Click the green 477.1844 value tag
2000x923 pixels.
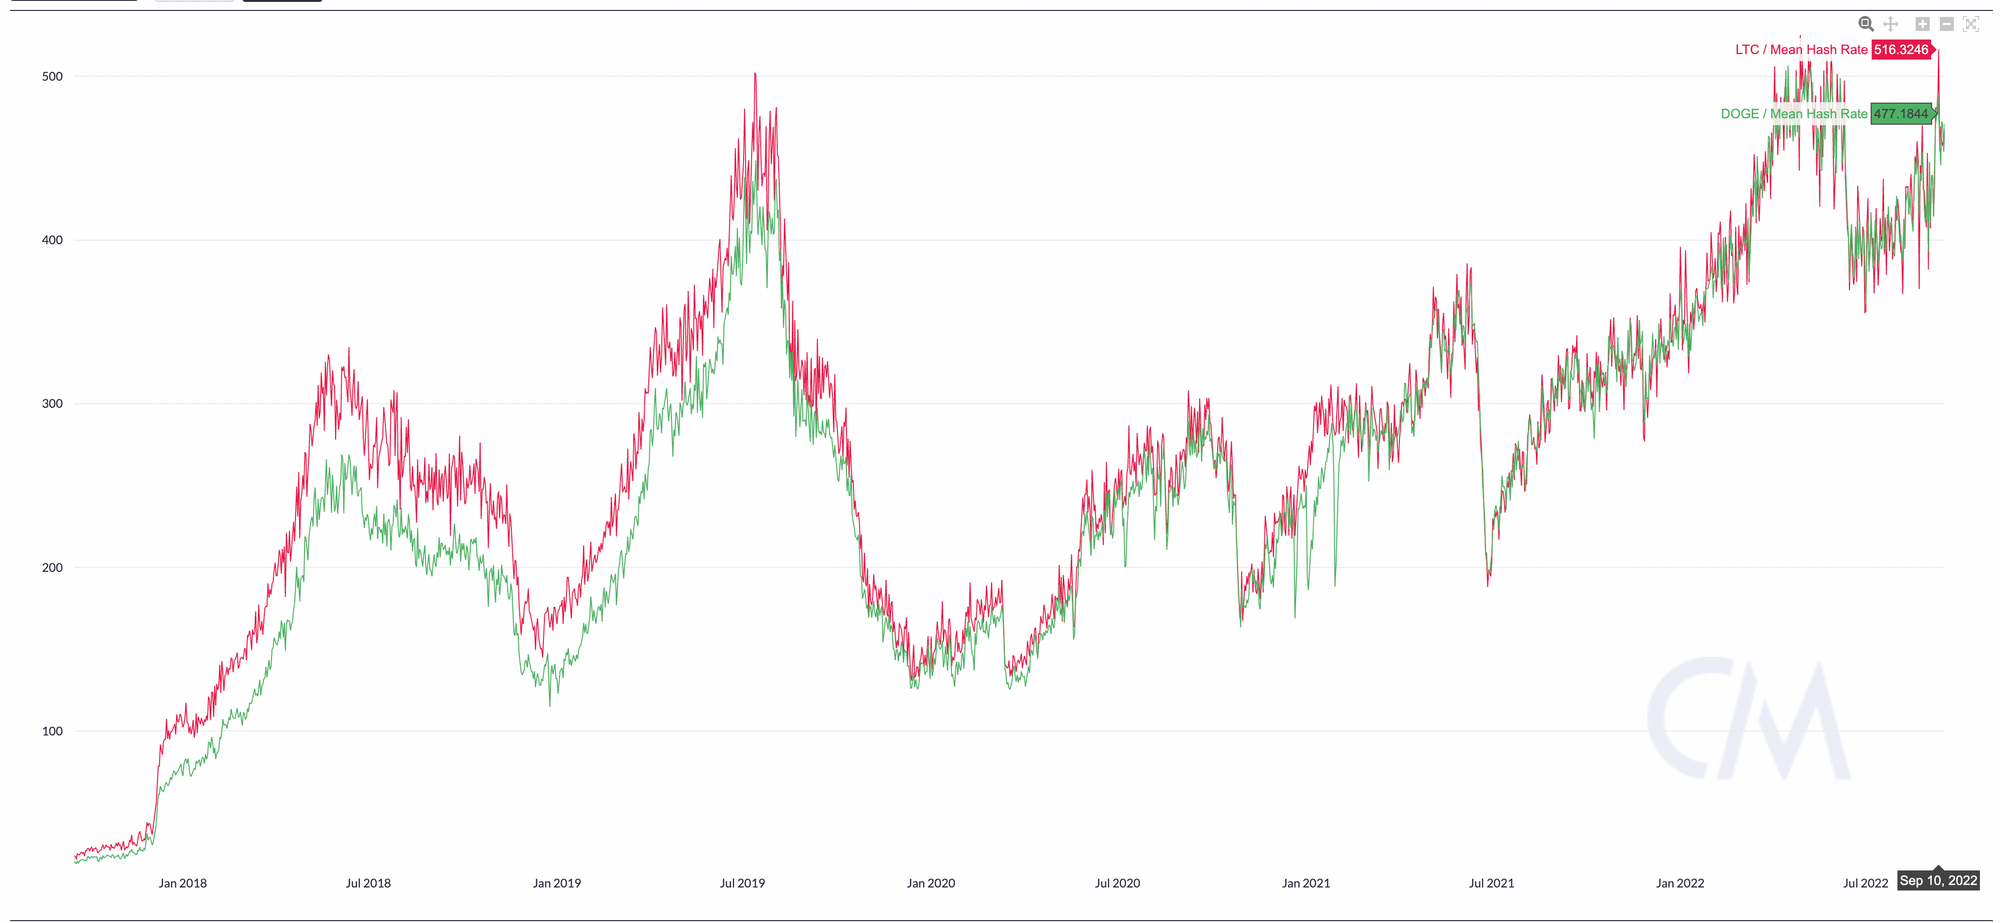coord(1902,114)
